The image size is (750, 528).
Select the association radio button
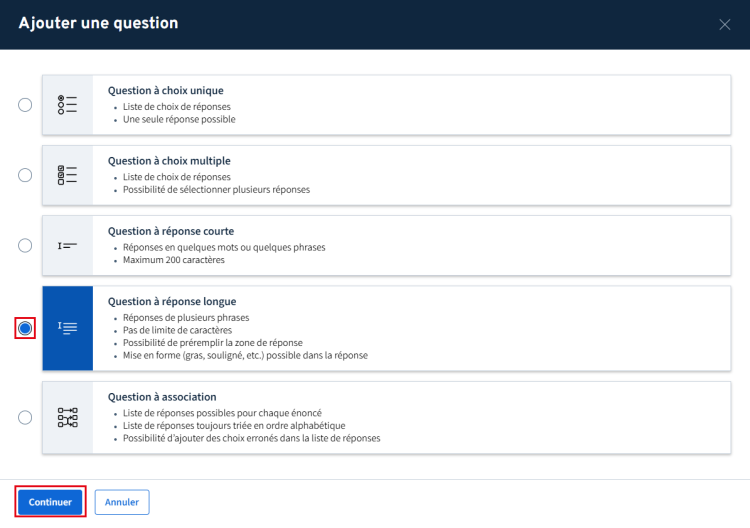point(25,418)
